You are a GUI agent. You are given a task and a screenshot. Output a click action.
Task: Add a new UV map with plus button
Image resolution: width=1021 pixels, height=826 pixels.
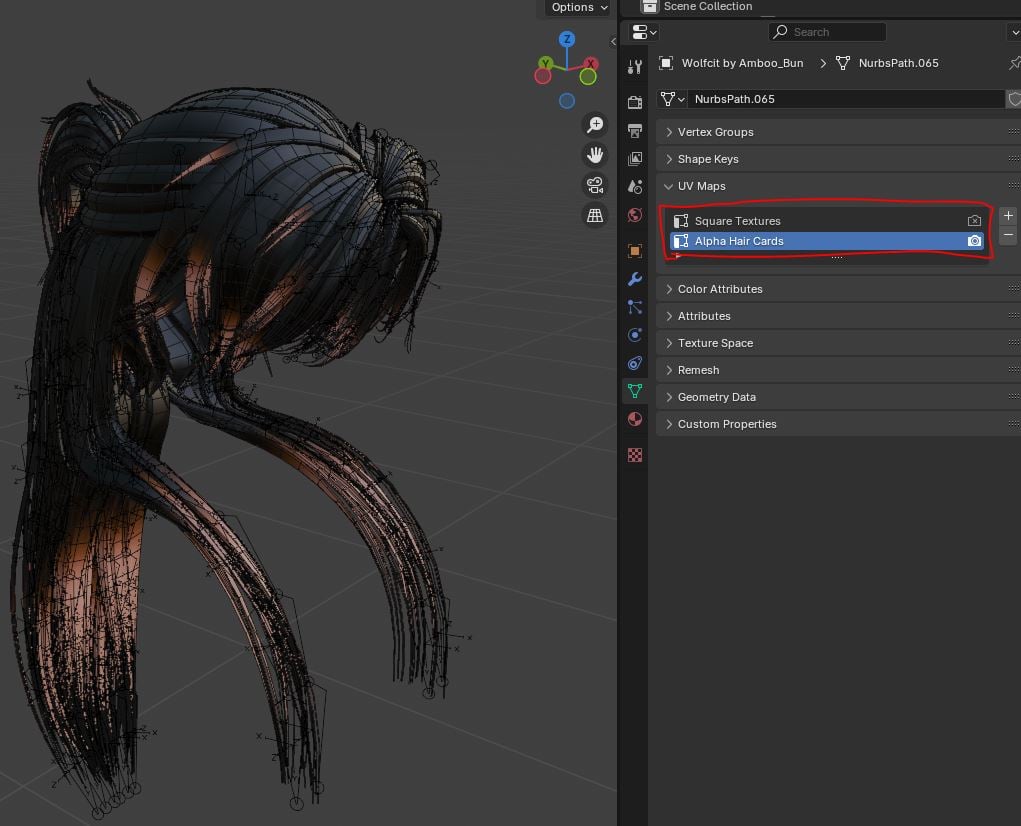click(x=1008, y=216)
